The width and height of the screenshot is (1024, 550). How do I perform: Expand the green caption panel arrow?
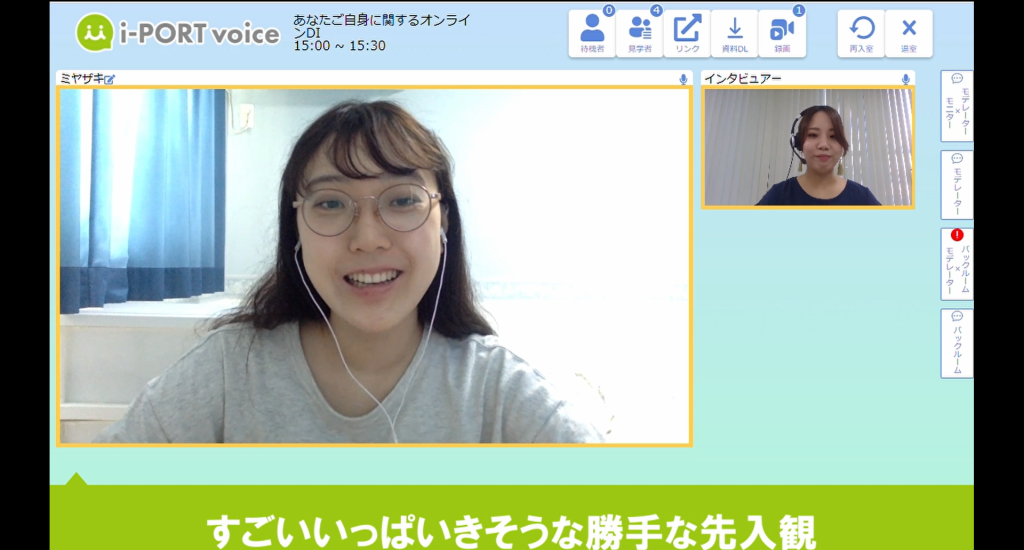[76, 478]
